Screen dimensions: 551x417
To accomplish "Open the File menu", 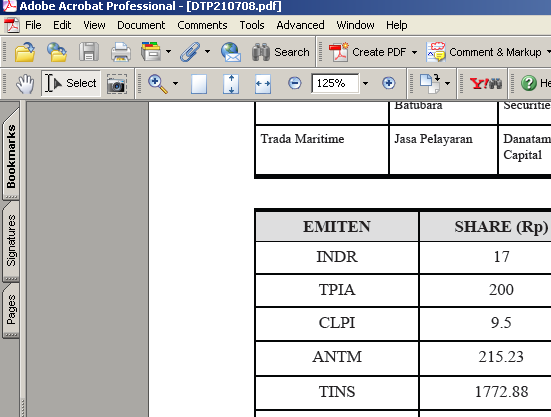I will pos(33,25).
